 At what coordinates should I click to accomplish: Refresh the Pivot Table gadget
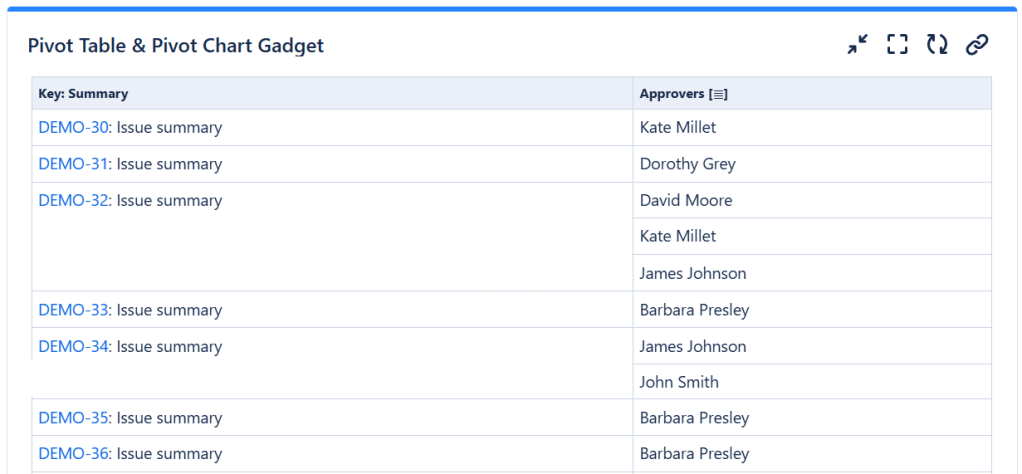pyautogui.click(x=937, y=45)
